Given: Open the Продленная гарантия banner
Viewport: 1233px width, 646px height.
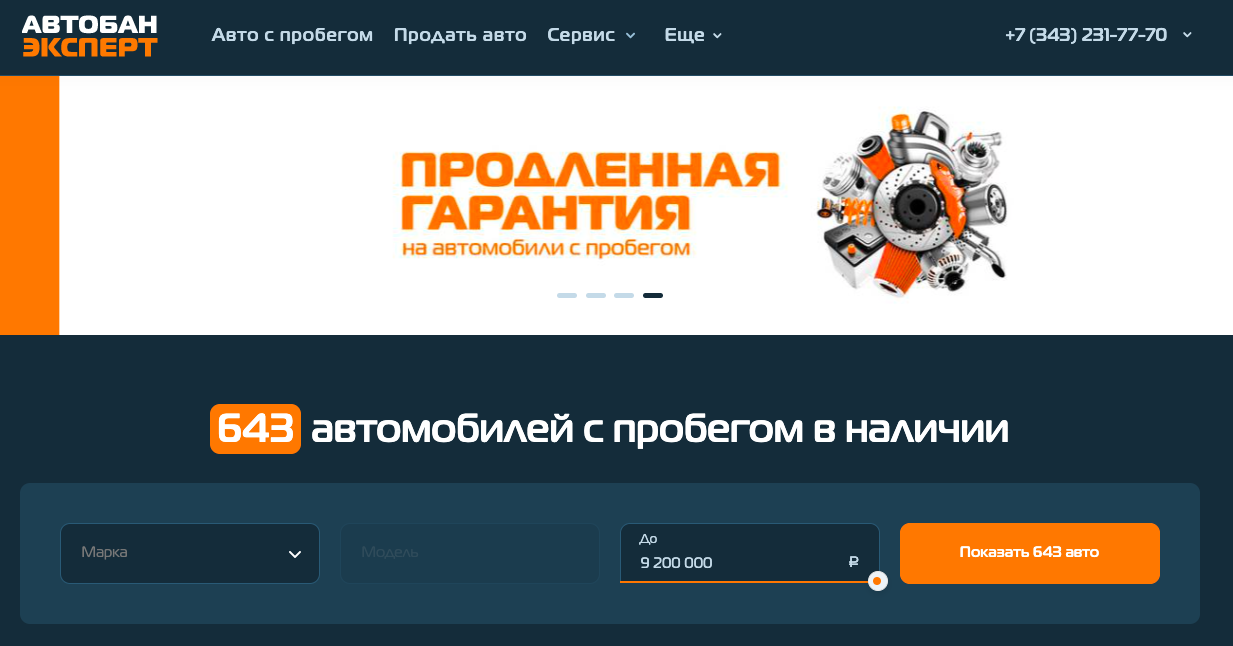Looking at the screenshot, I should pyautogui.click(x=646, y=205).
